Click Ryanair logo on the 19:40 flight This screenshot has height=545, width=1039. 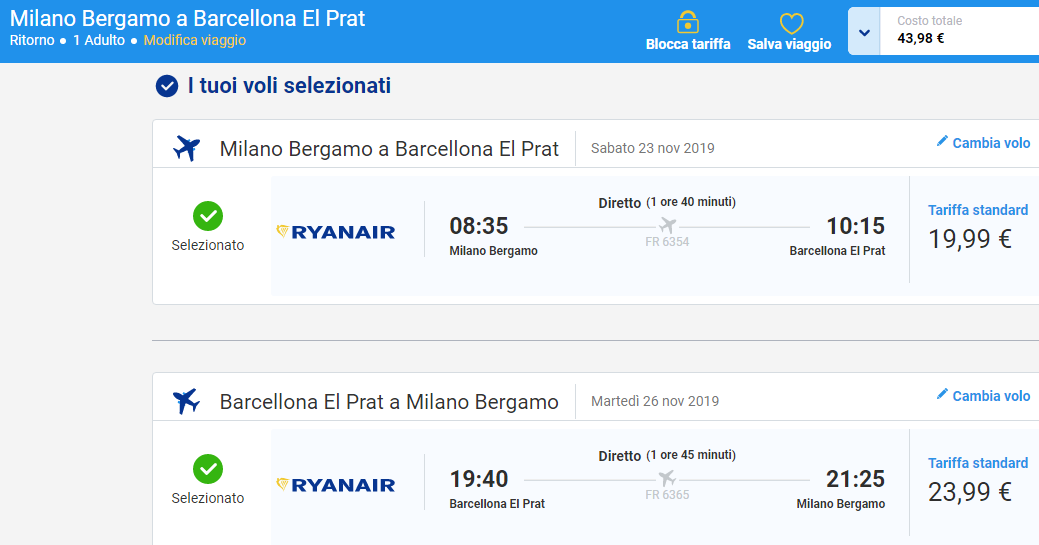click(336, 485)
